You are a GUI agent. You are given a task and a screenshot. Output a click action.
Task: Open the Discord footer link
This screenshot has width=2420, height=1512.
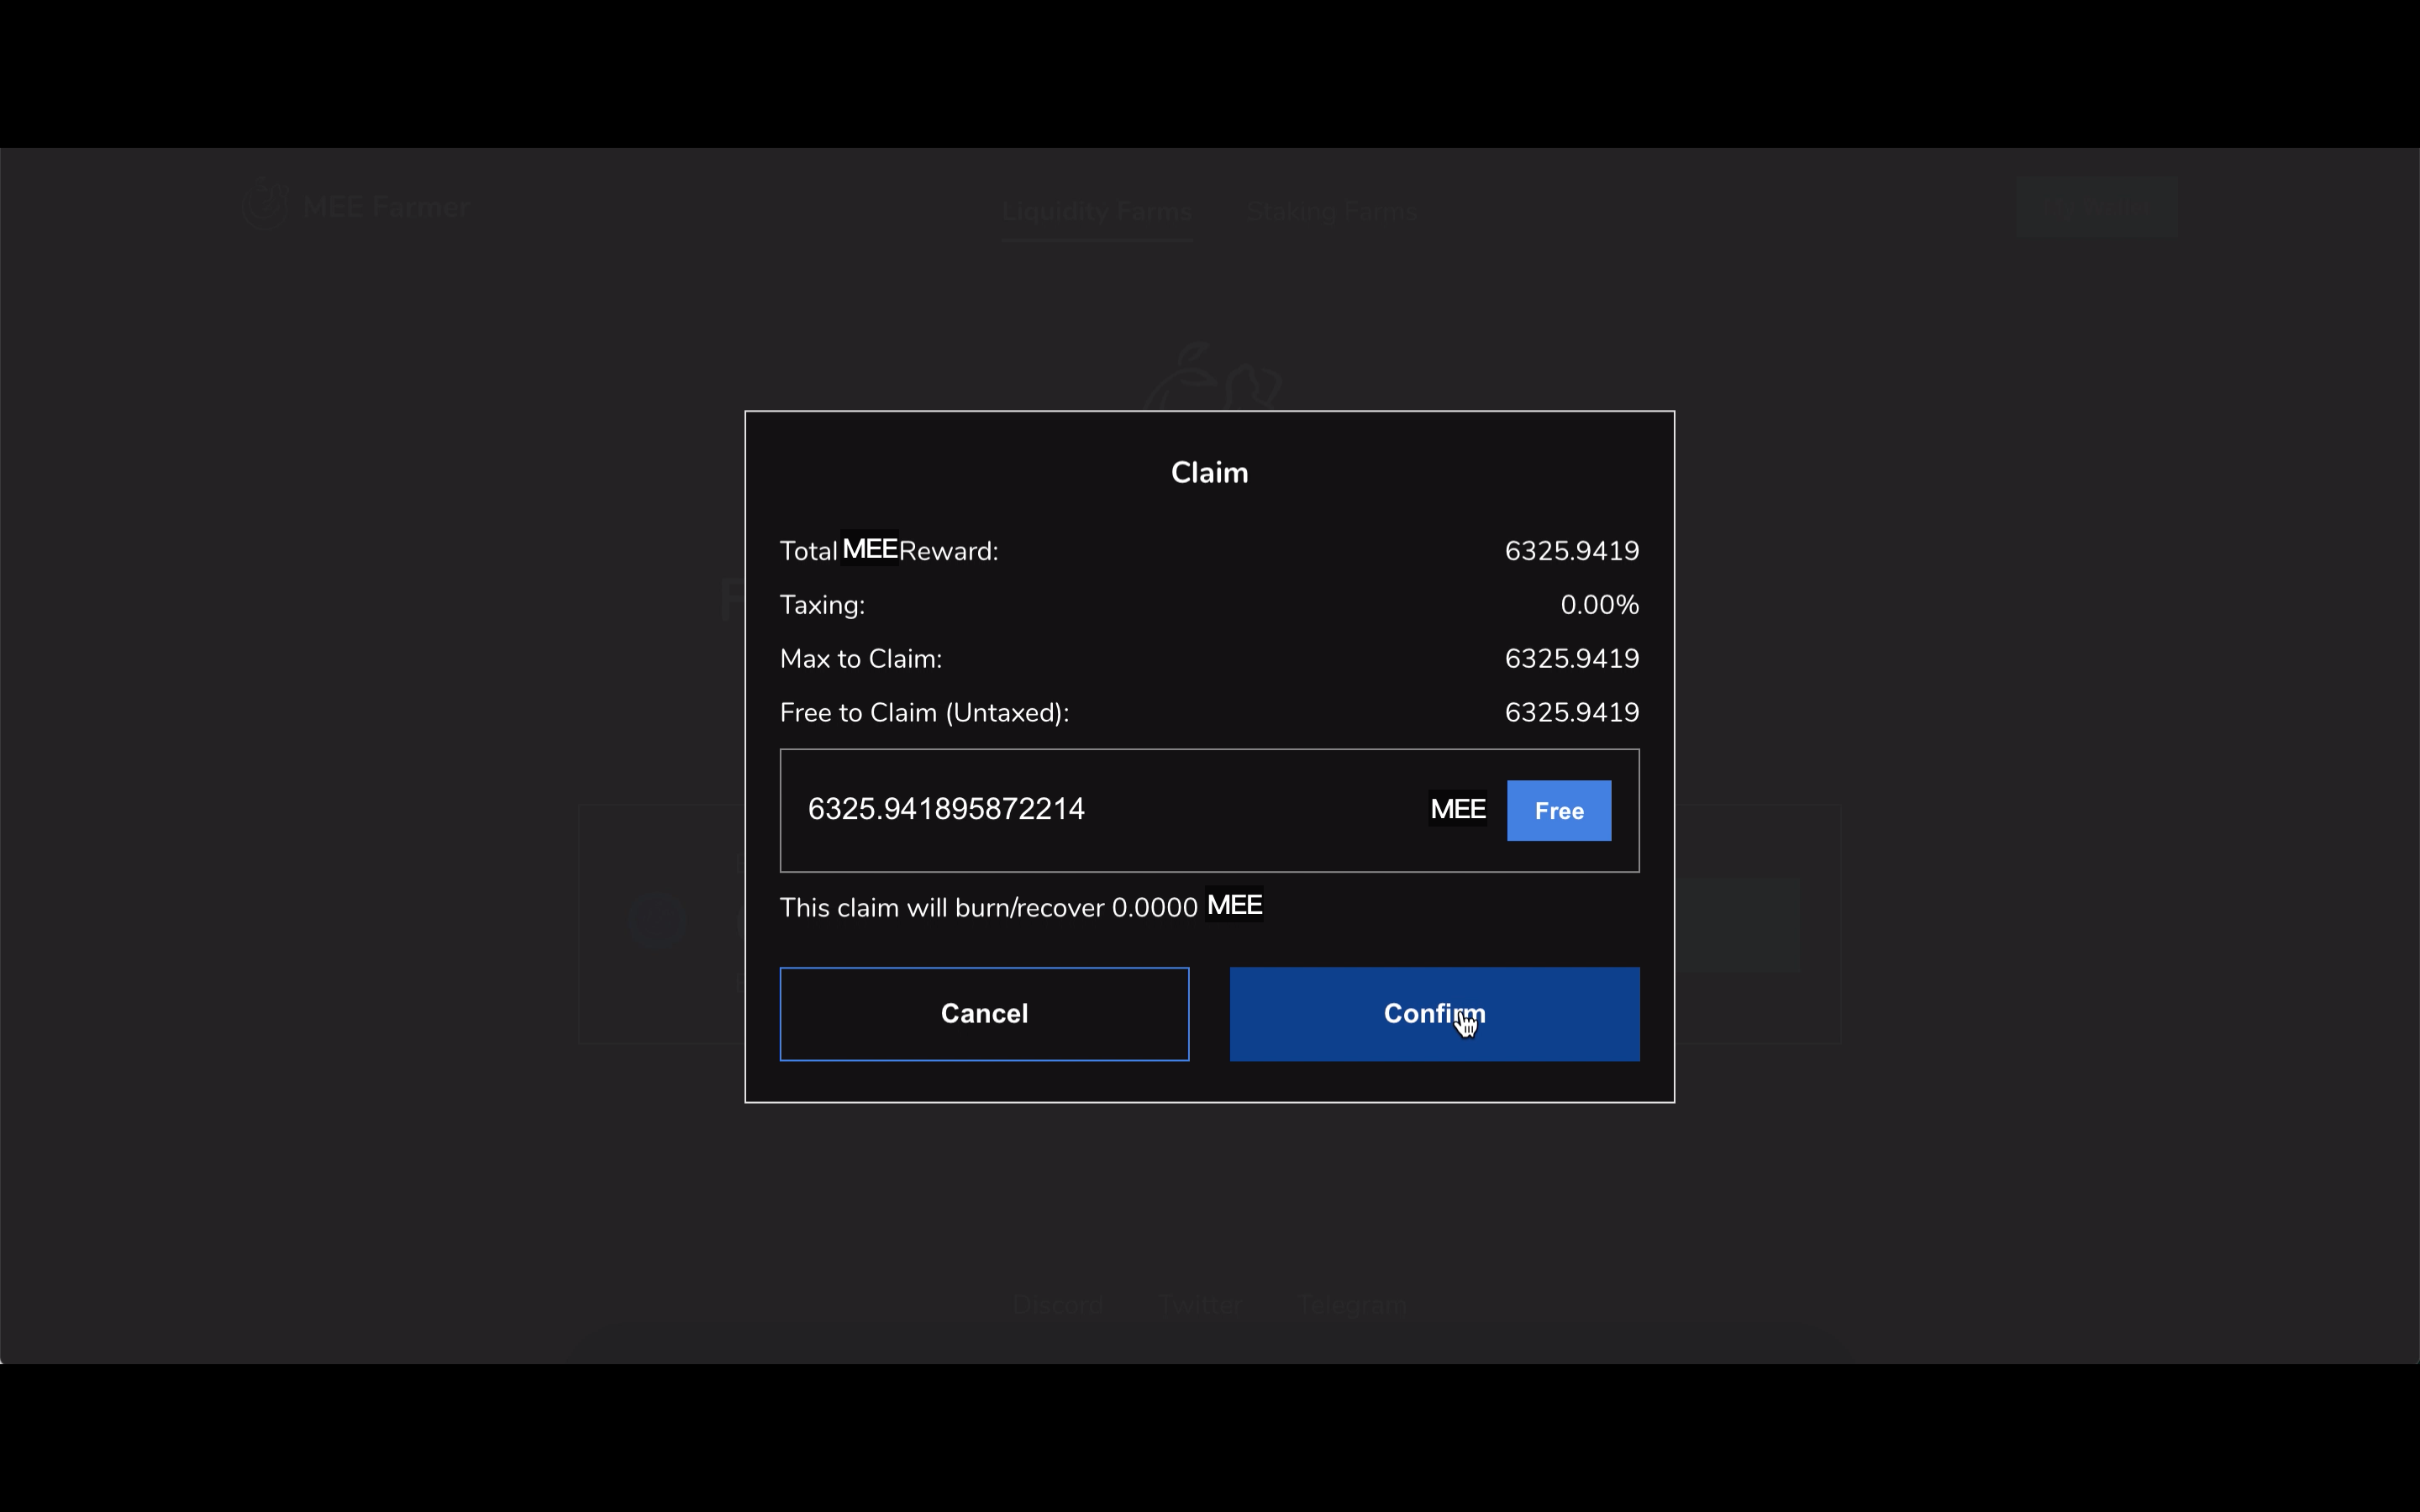1058,1305
